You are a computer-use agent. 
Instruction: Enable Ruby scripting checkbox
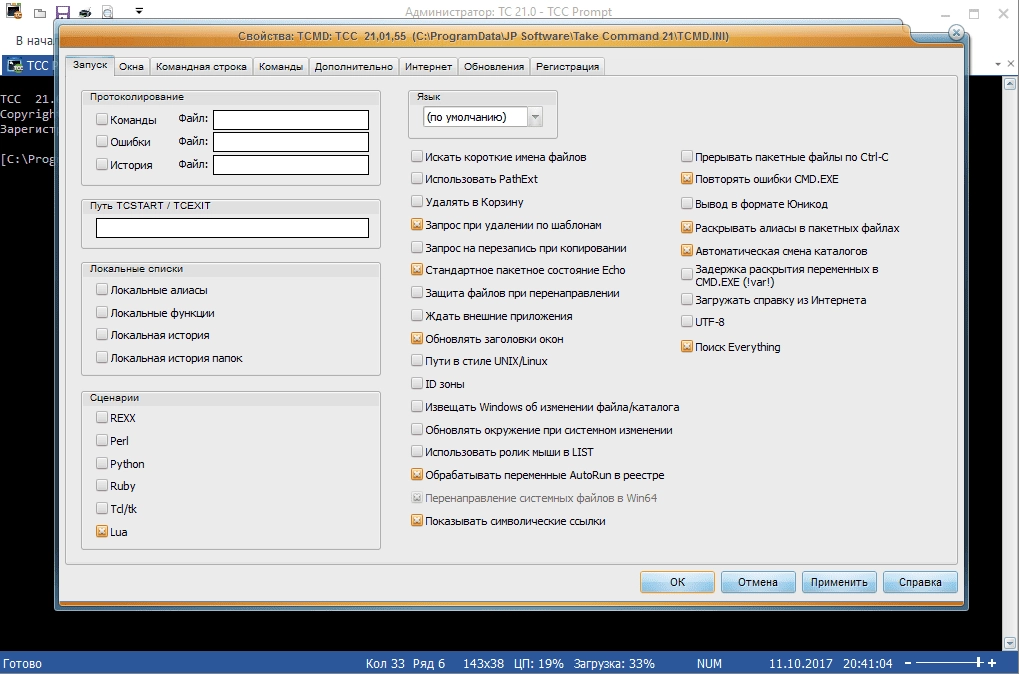click(x=102, y=486)
